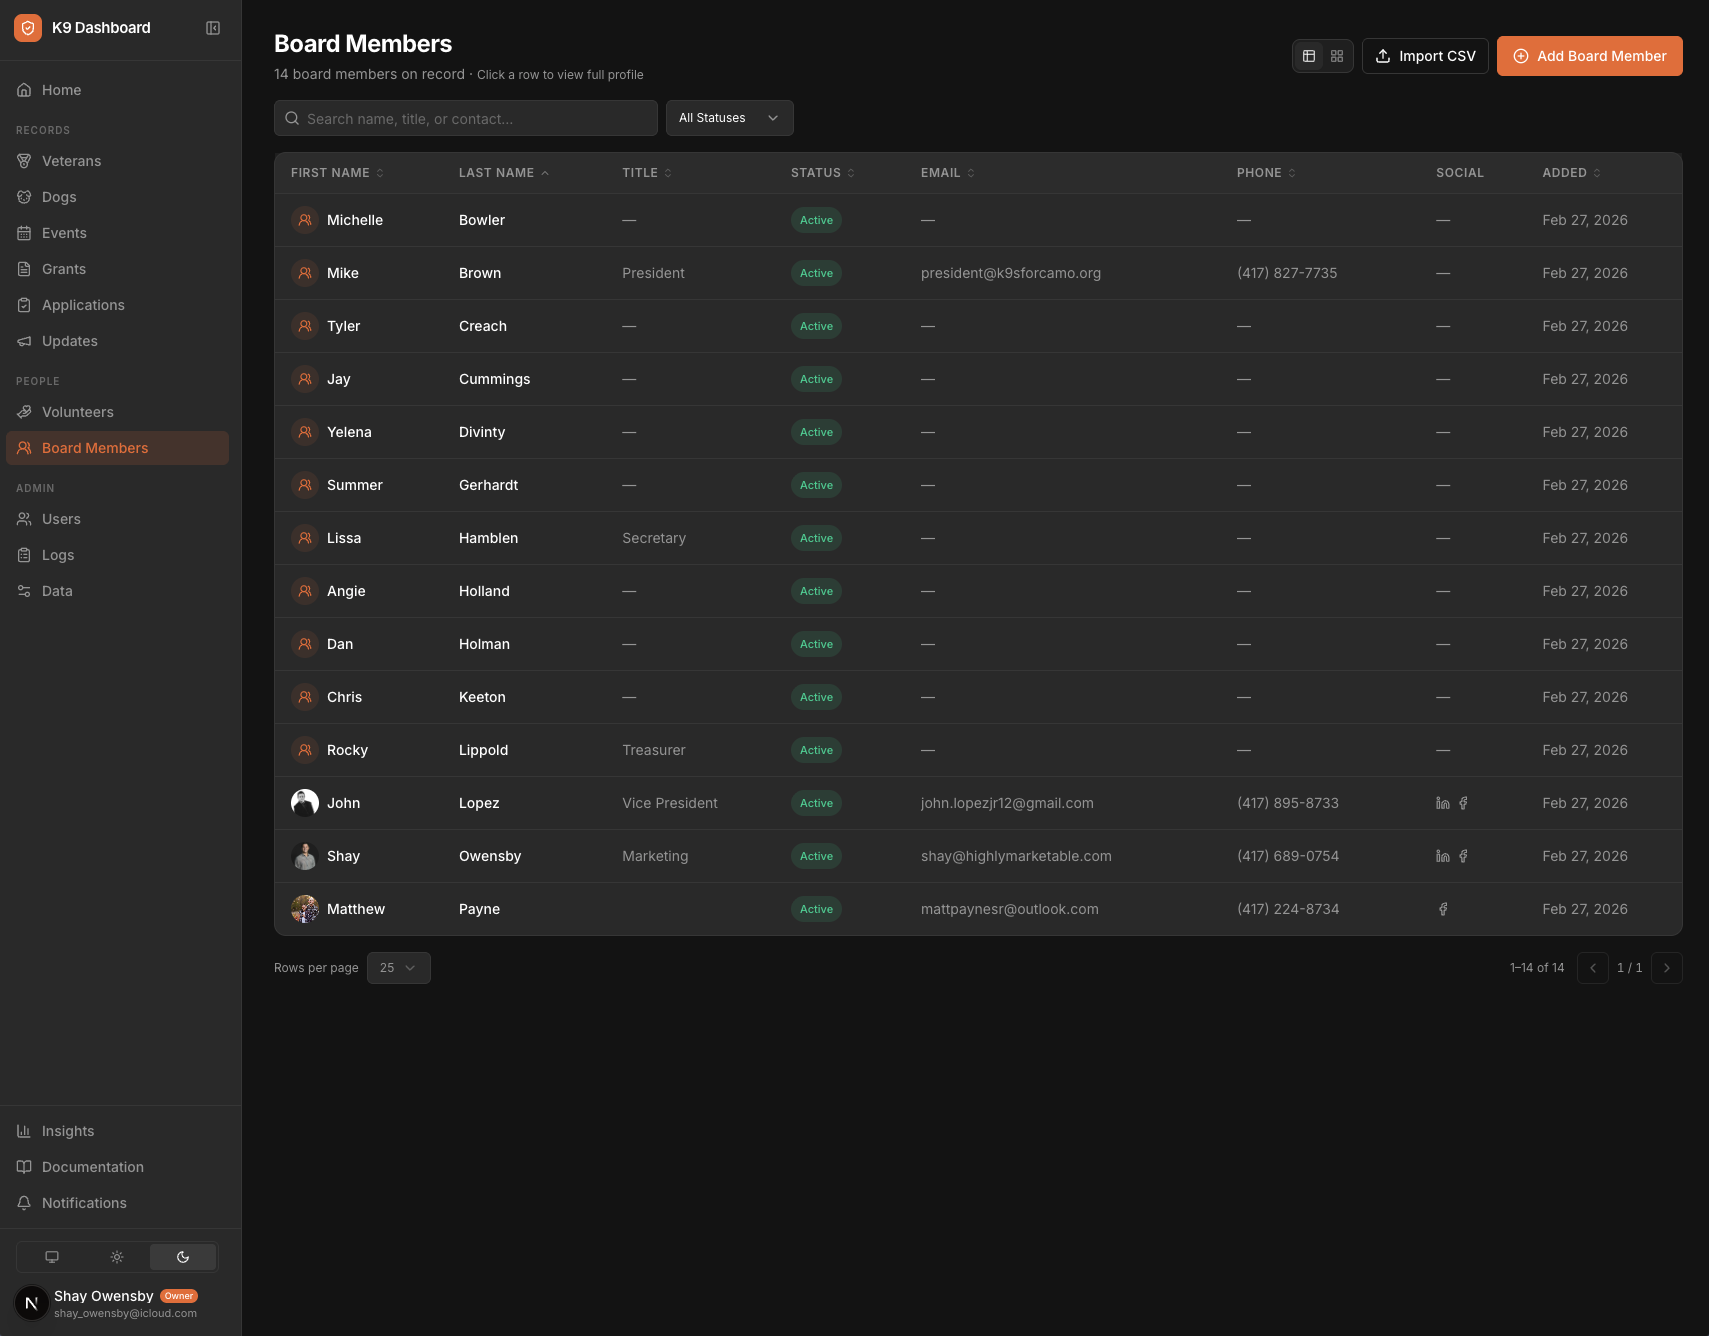This screenshot has height=1336, width=1709.
Task: Switch to card grid view layout
Action: [x=1337, y=56]
